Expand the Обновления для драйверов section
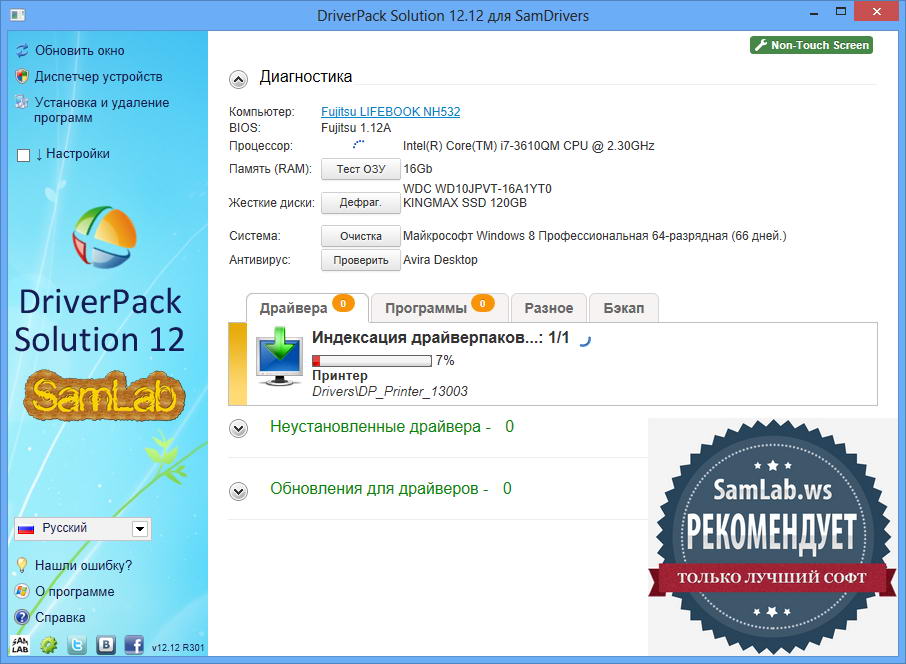This screenshot has height=664, width=906. (x=238, y=491)
